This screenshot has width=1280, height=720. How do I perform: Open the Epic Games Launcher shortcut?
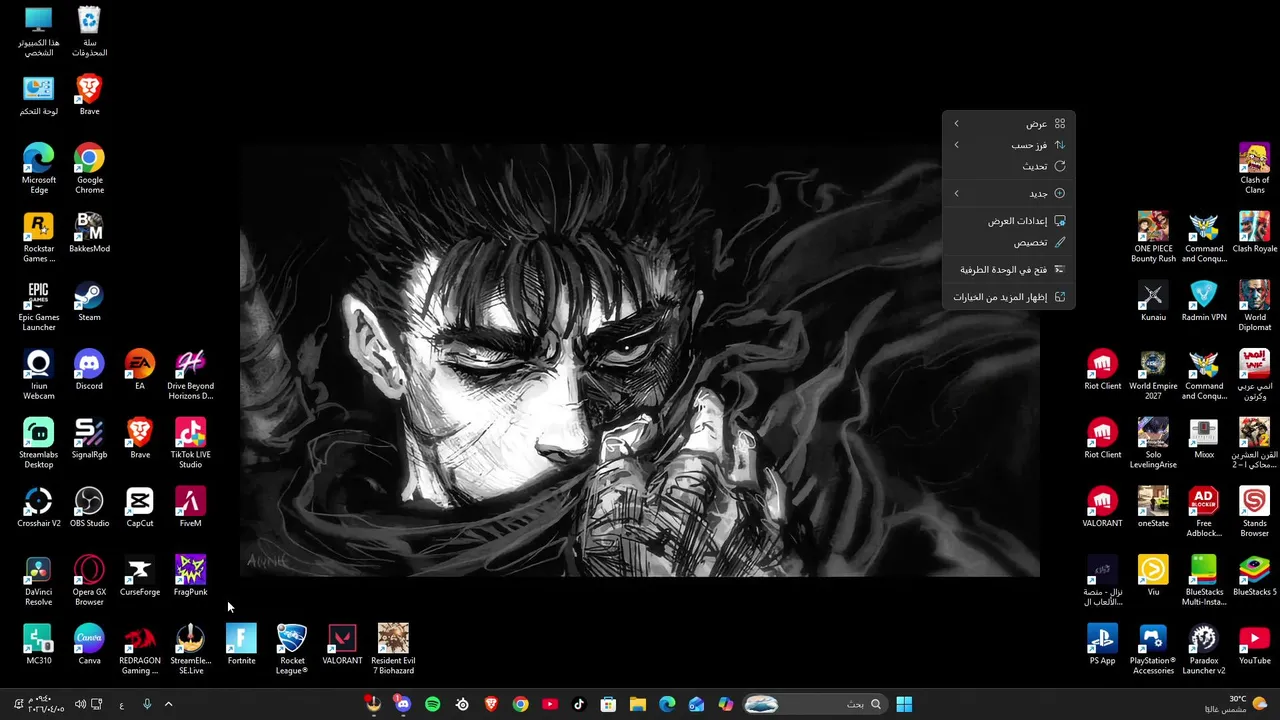38,306
